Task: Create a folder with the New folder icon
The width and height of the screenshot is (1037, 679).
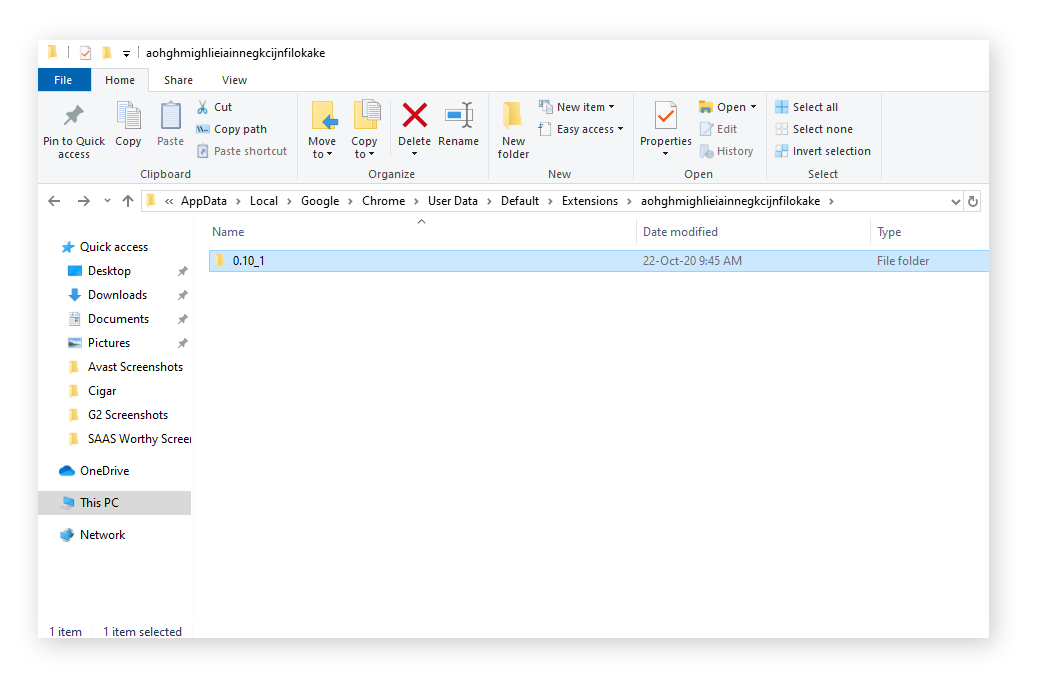Action: [x=513, y=125]
